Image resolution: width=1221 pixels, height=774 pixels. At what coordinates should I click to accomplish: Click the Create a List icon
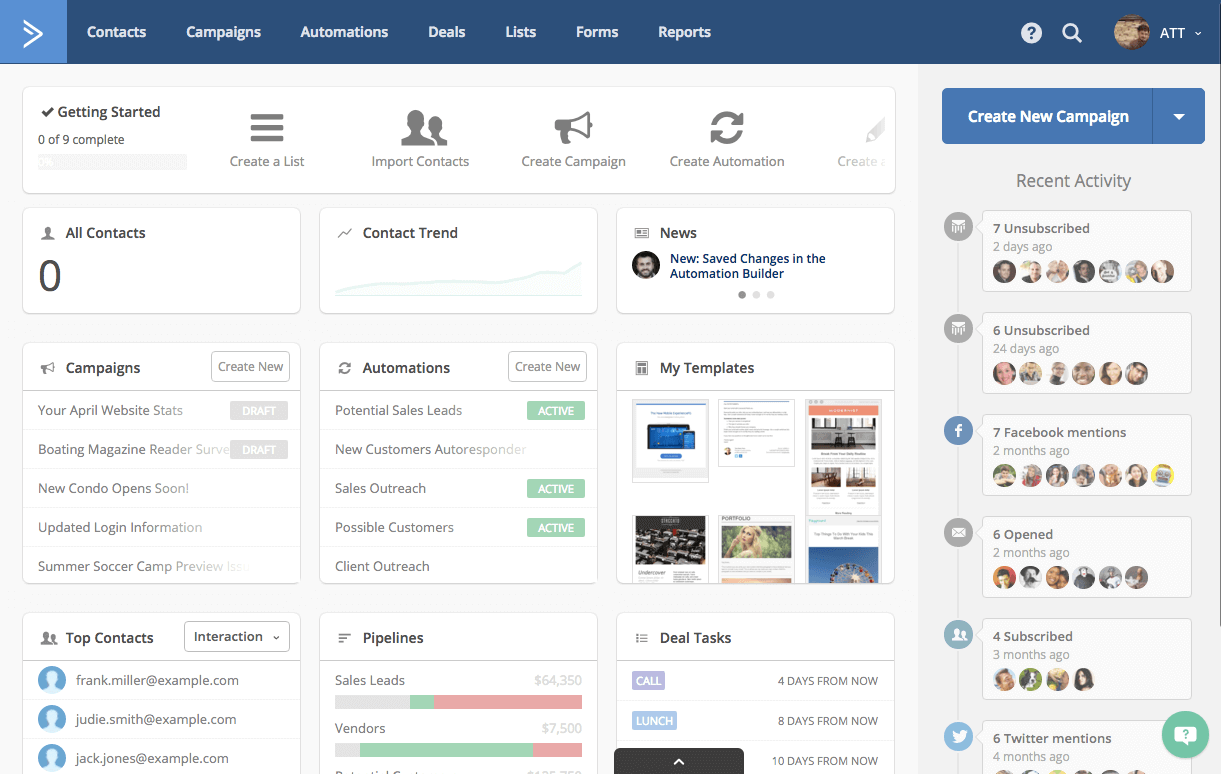pyautogui.click(x=266, y=128)
